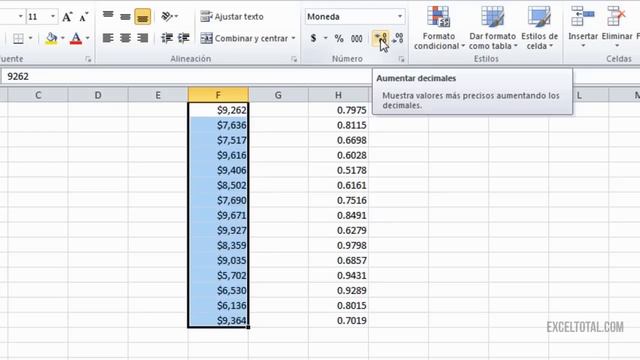Apply percent style format
The height and width of the screenshot is (360, 640).
[339, 38]
